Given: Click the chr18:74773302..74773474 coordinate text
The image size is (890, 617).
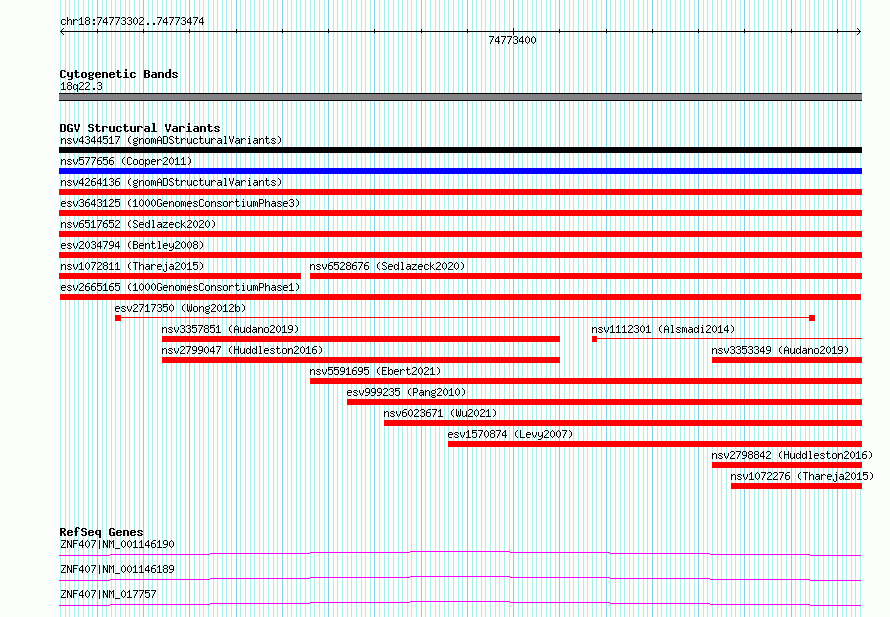Looking at the screenshot, I should pos(132,22).
